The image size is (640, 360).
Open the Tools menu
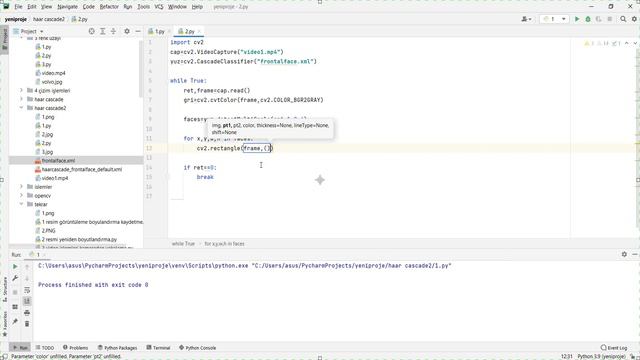[x=143, y=7]
